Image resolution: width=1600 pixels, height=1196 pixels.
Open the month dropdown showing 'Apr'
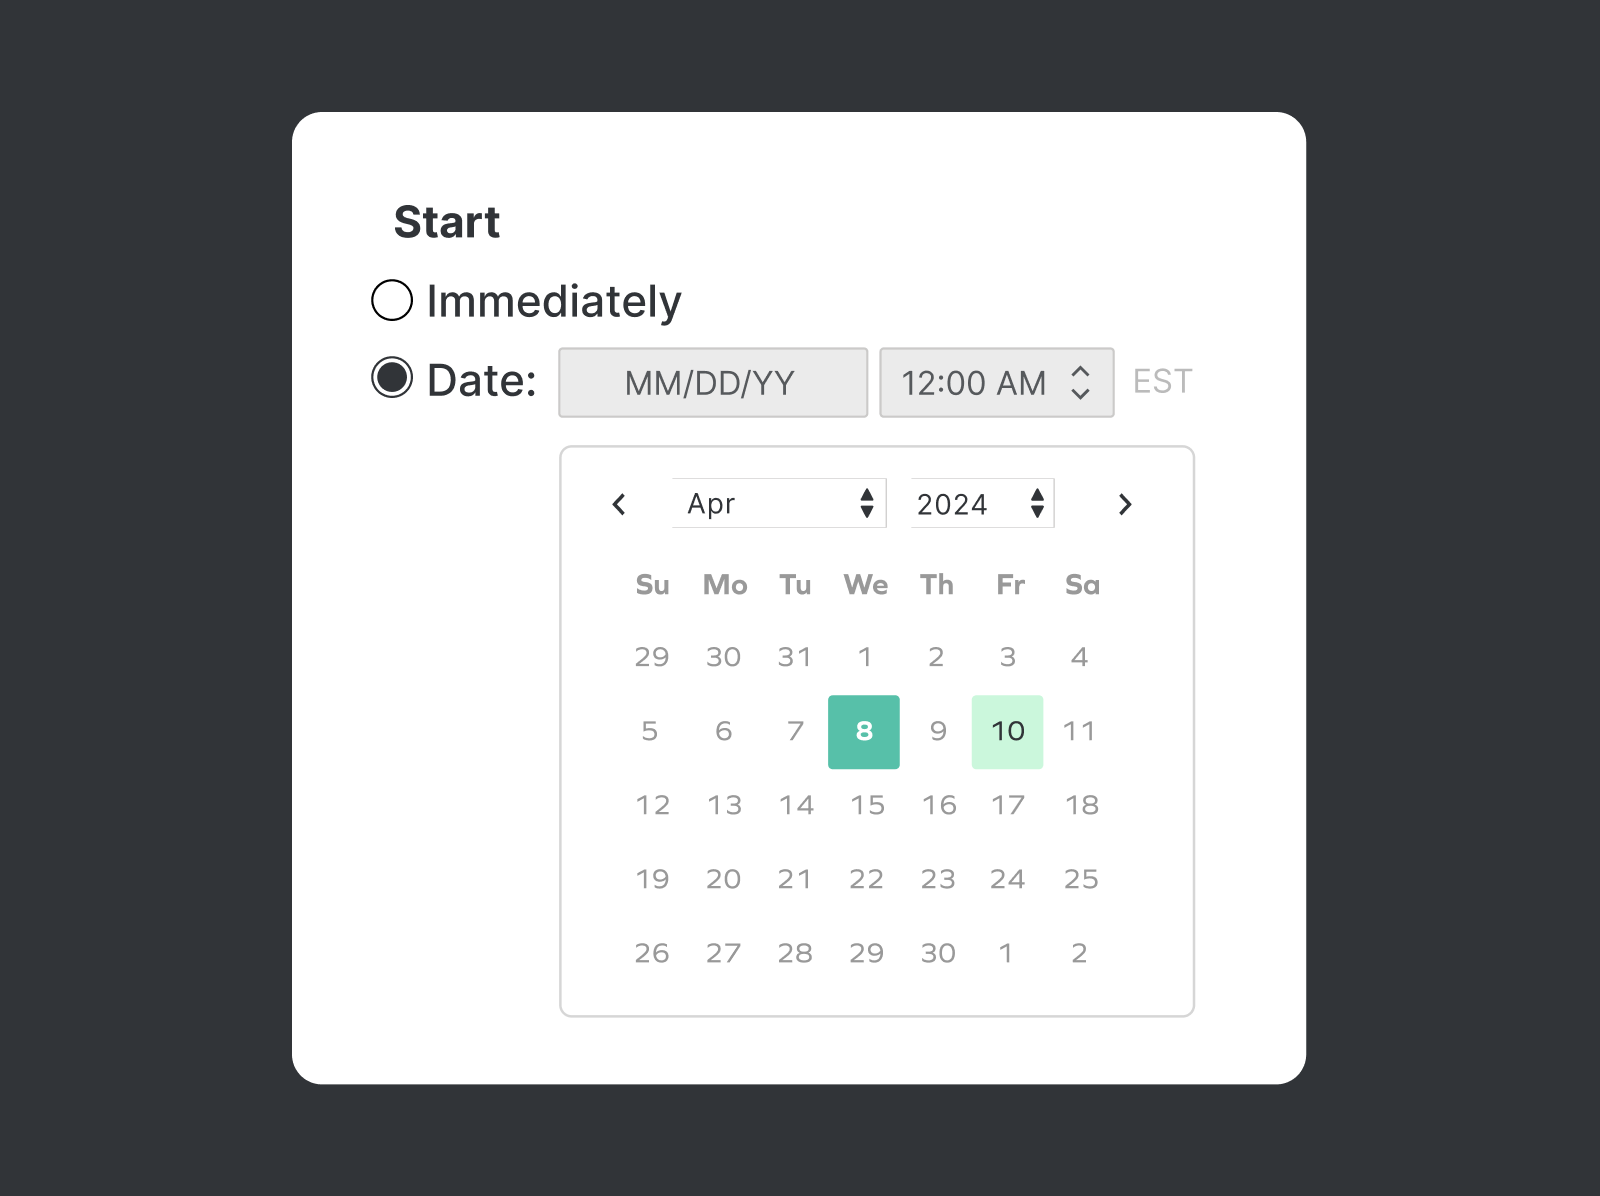pos(778,503)
